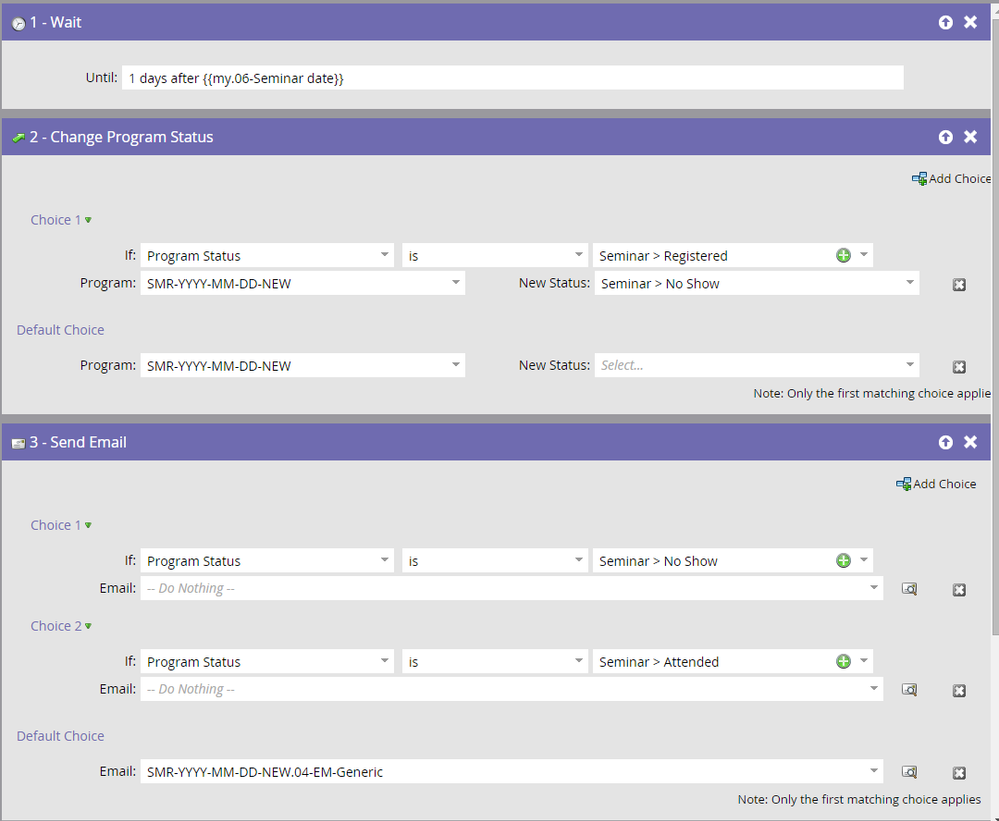Click the Wait Until date input field

point(512,78)
